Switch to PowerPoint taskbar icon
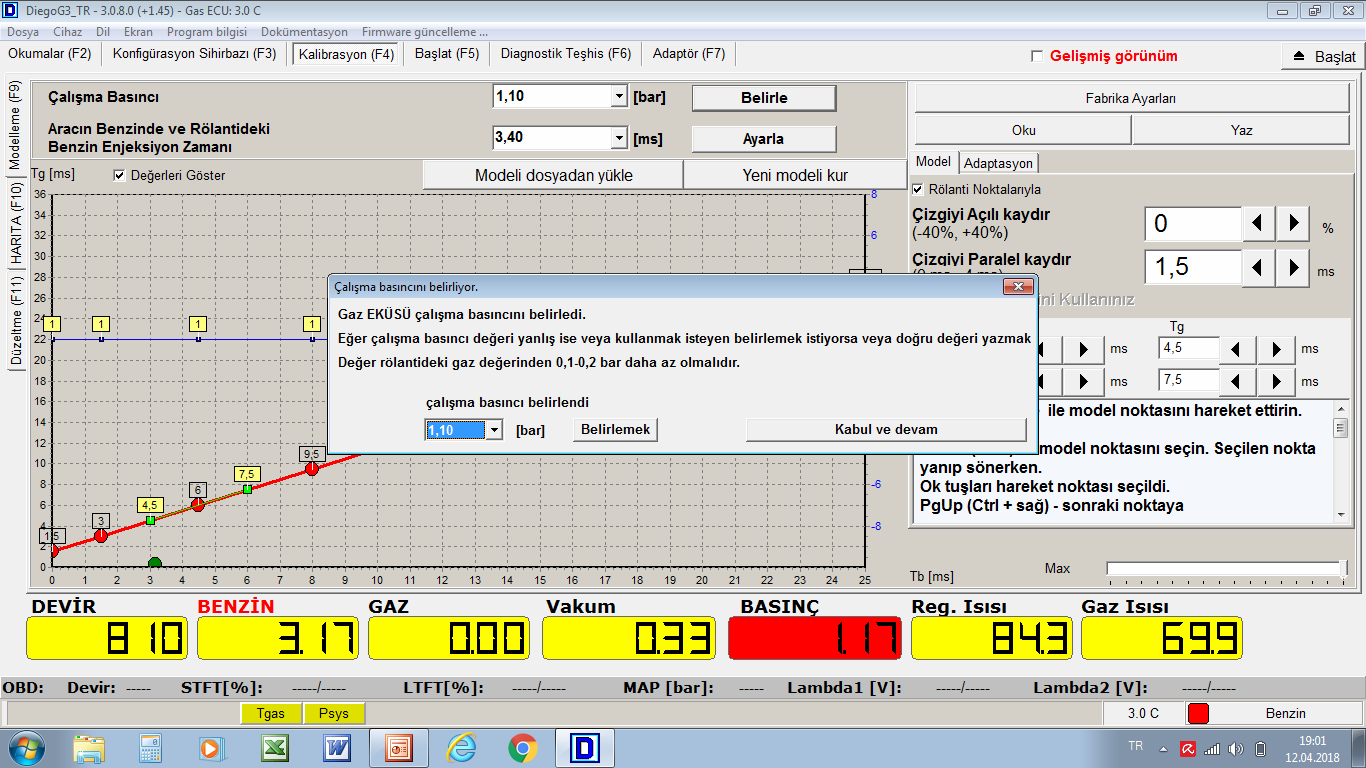The image size is (1366, 768). click(399, 748)
